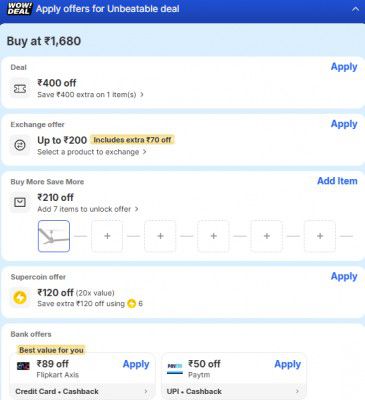Click the exchange offer swap icon

point(20,145)
